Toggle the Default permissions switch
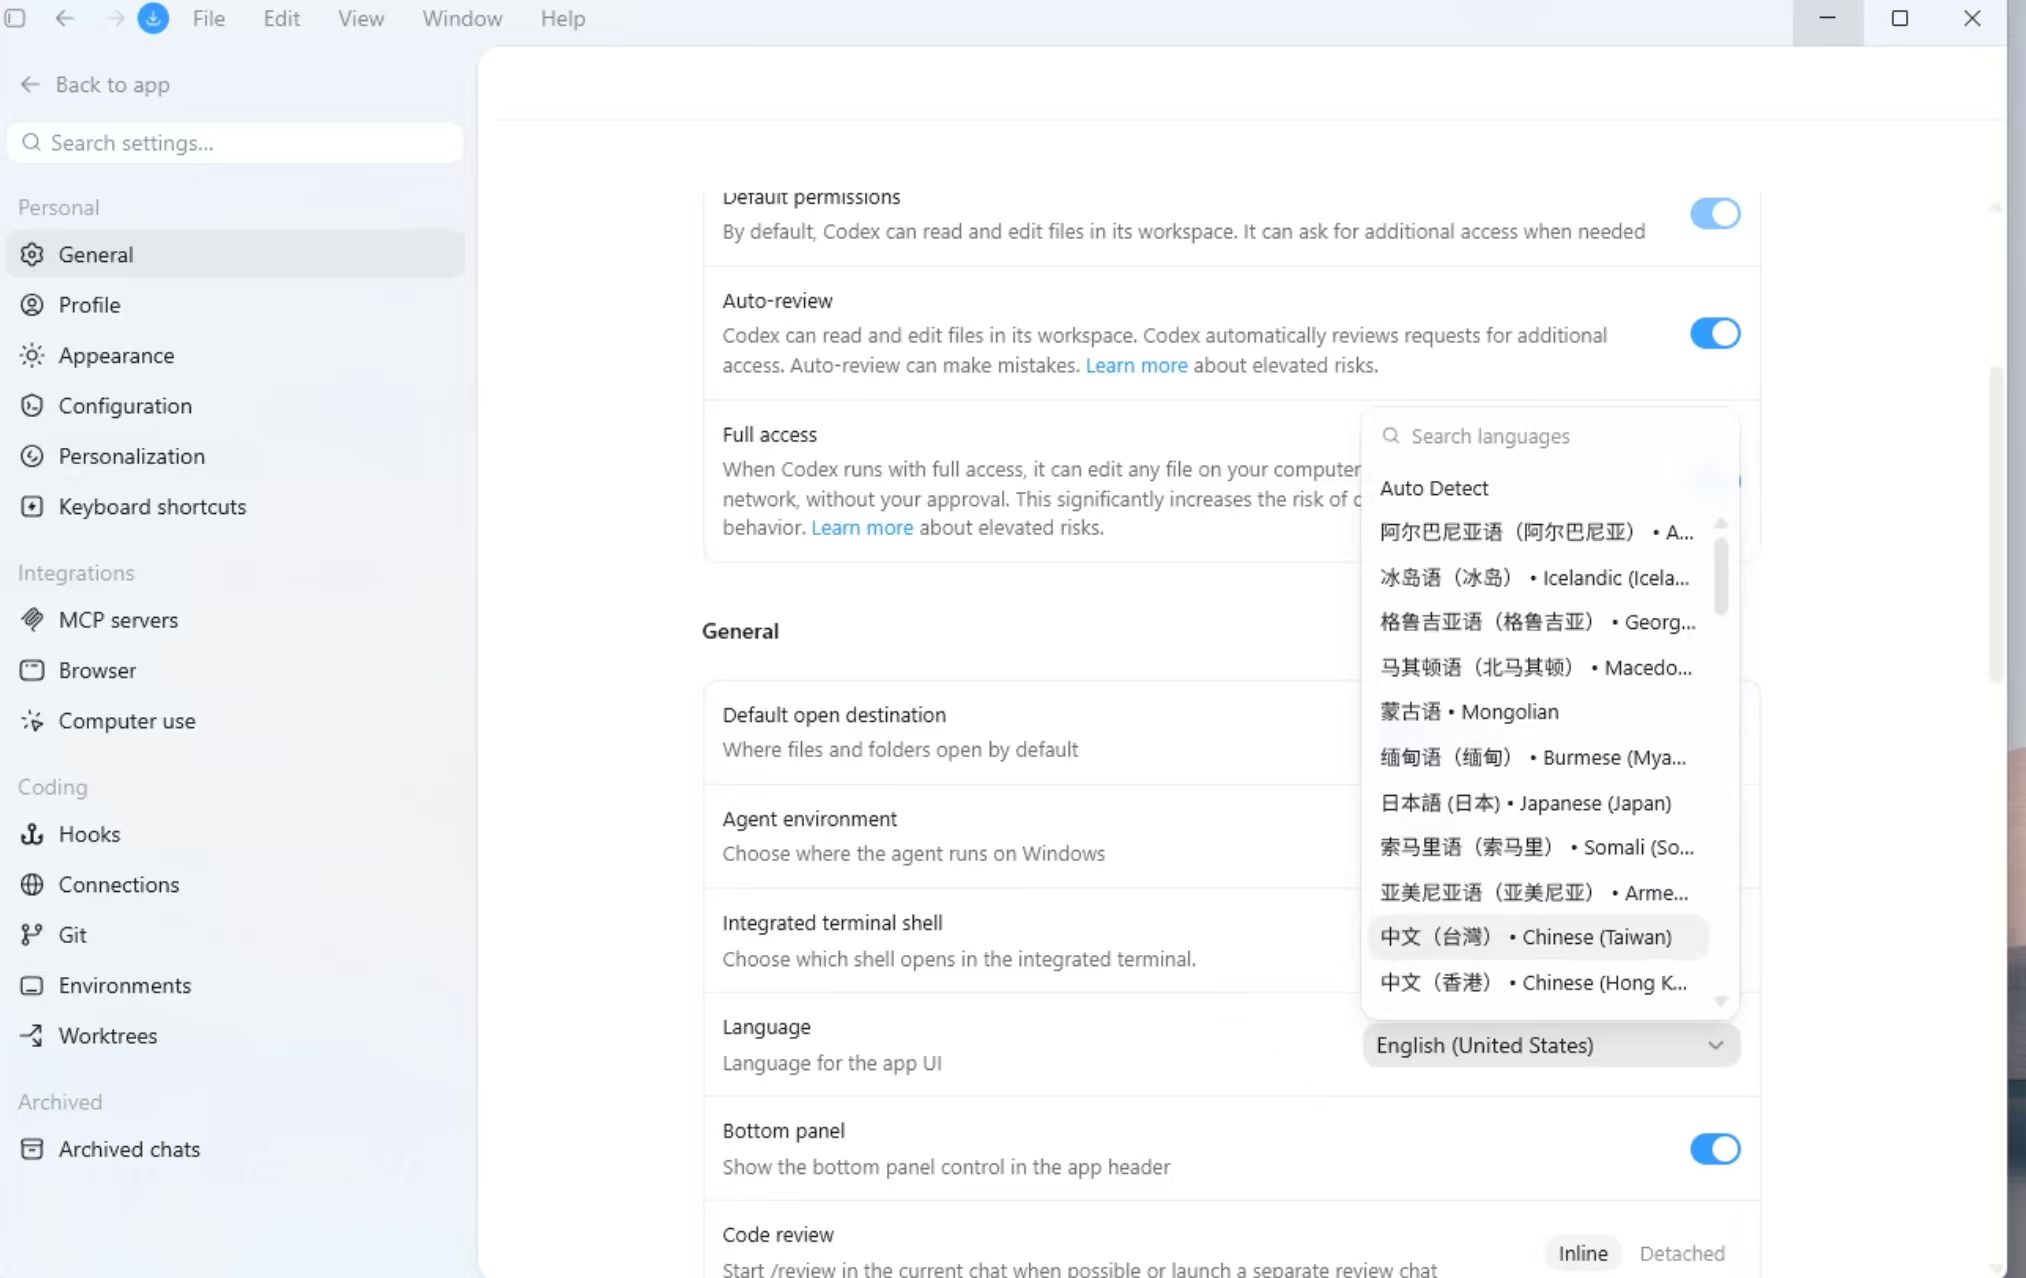Screen dimensions: 2026x1278 pos(1715,213)
